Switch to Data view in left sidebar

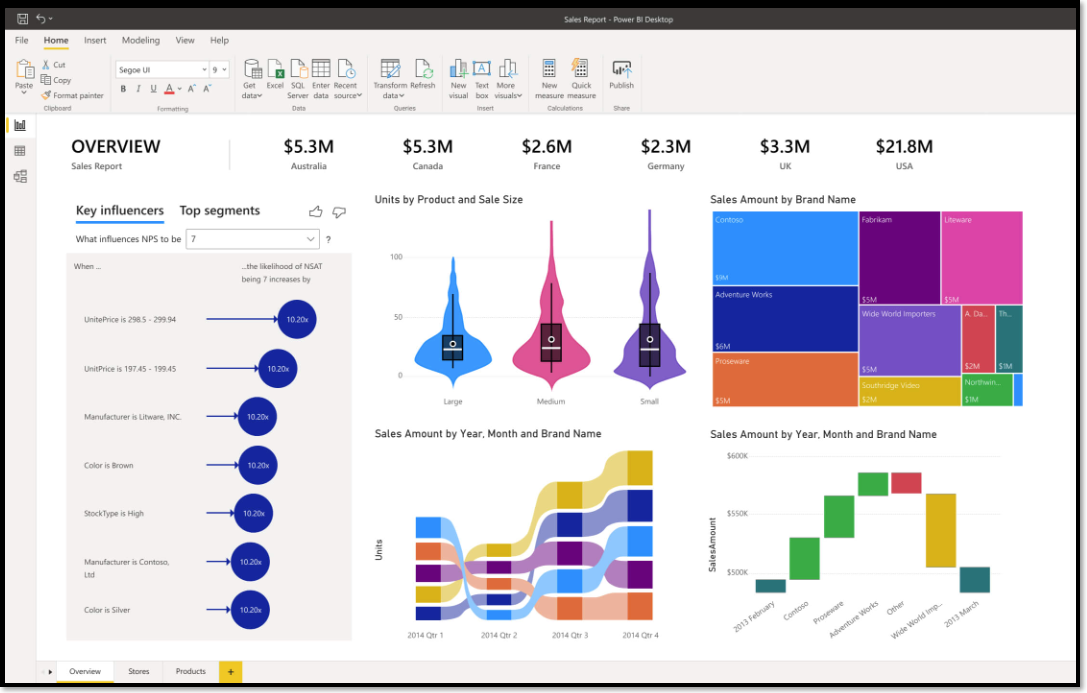point(19,150)
